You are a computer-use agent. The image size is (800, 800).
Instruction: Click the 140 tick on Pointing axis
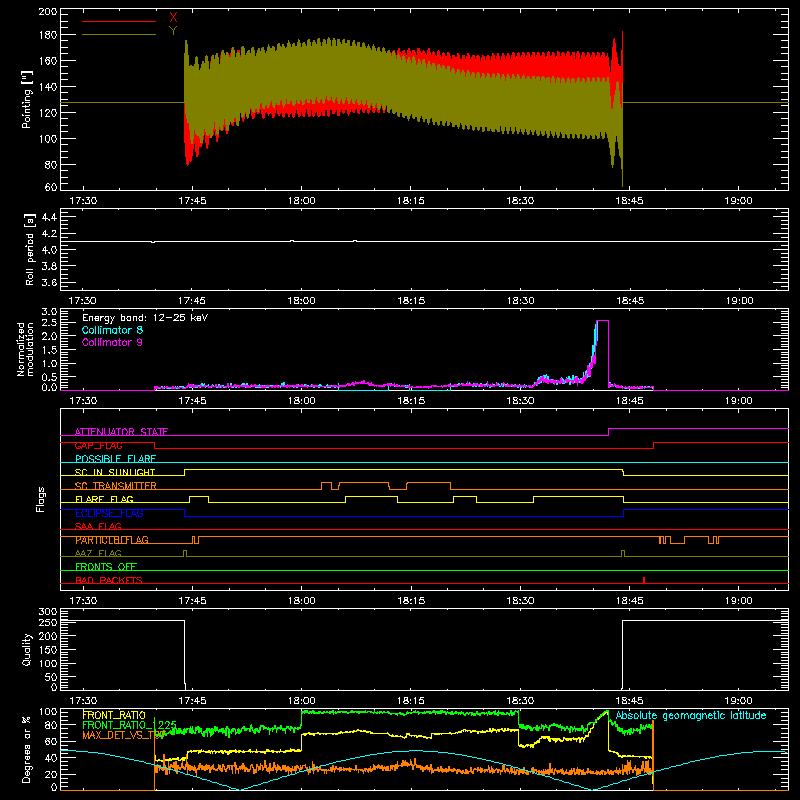tap(48, 87)
